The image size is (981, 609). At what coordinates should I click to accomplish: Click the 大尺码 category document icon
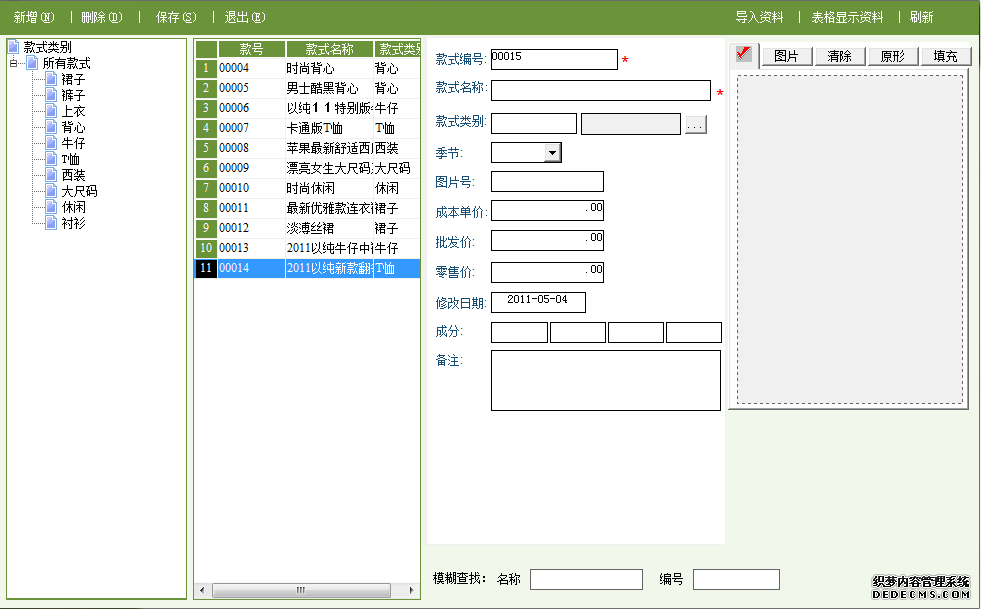tap(52, 191)
